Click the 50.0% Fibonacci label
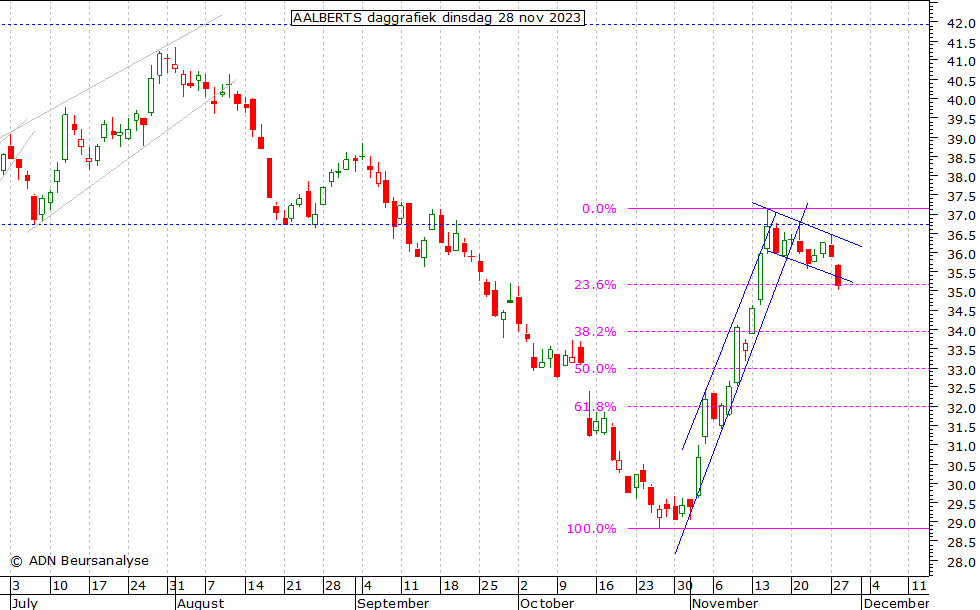Image resolution: width=980 pixels, height=610 pixels. click(x=595, y=369)
